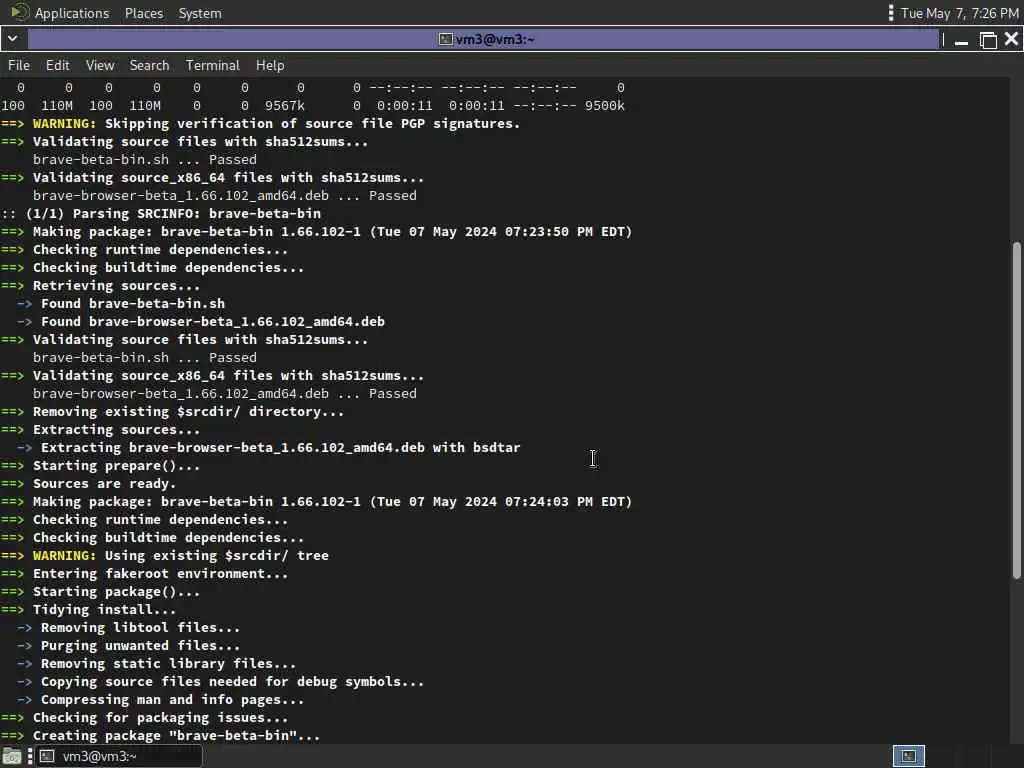The width and height of the screenshot is (1024, 768).
Task: Click the 'Making package' line timestamped 07:23:50 PM
Action: (316, 232)
